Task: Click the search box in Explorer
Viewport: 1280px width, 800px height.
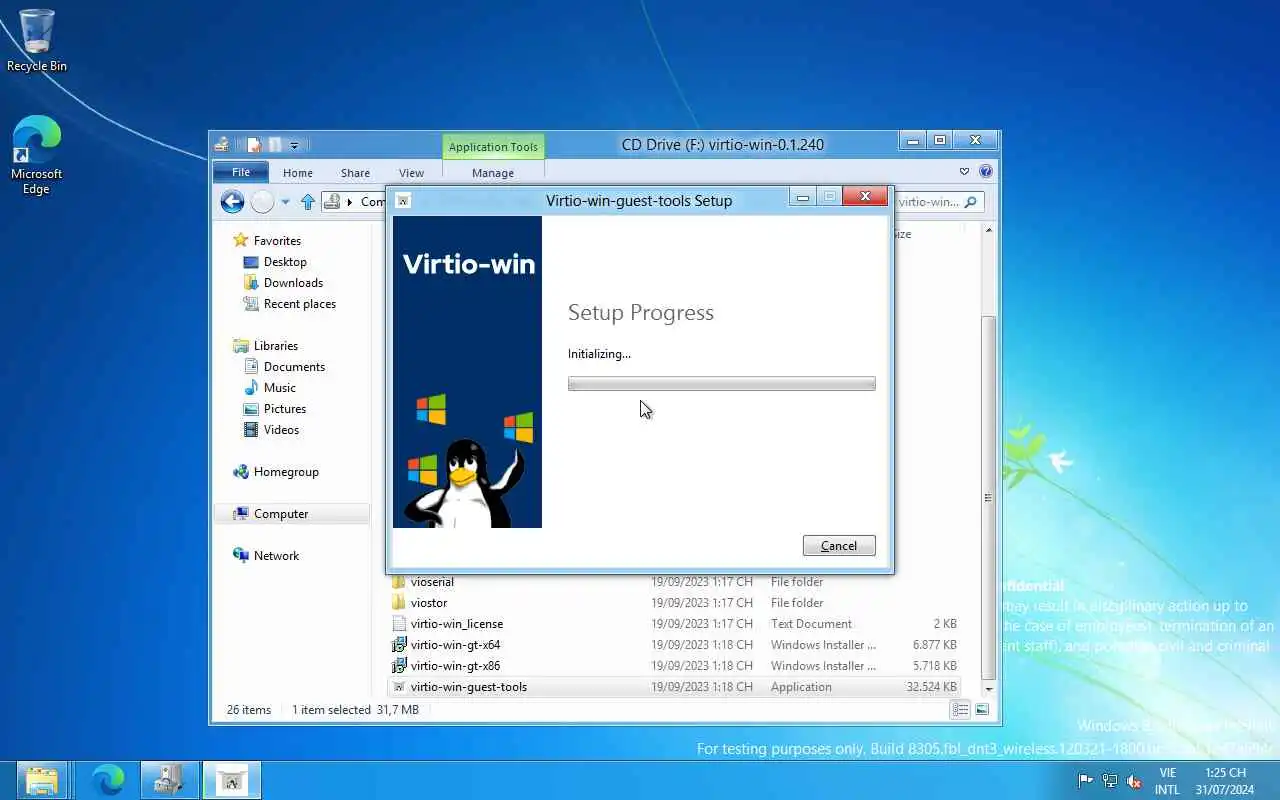Action: [x=938, y=202]
